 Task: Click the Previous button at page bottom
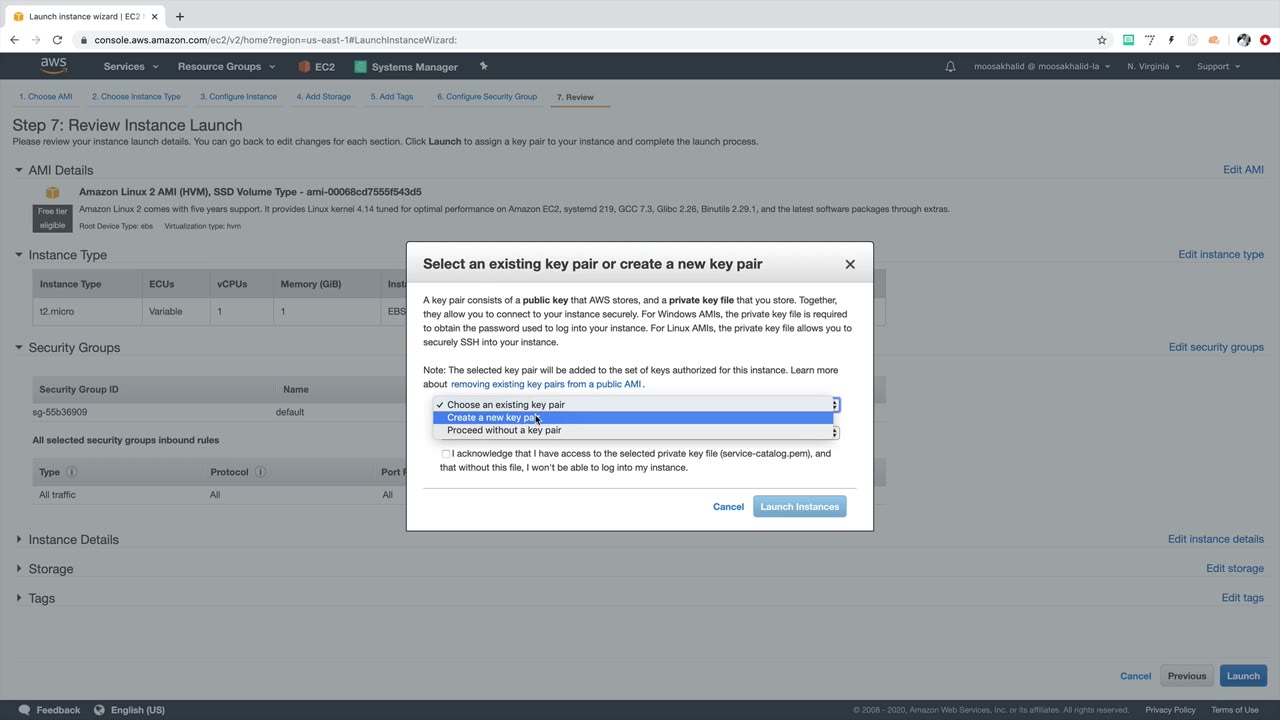pos(1187,676)
